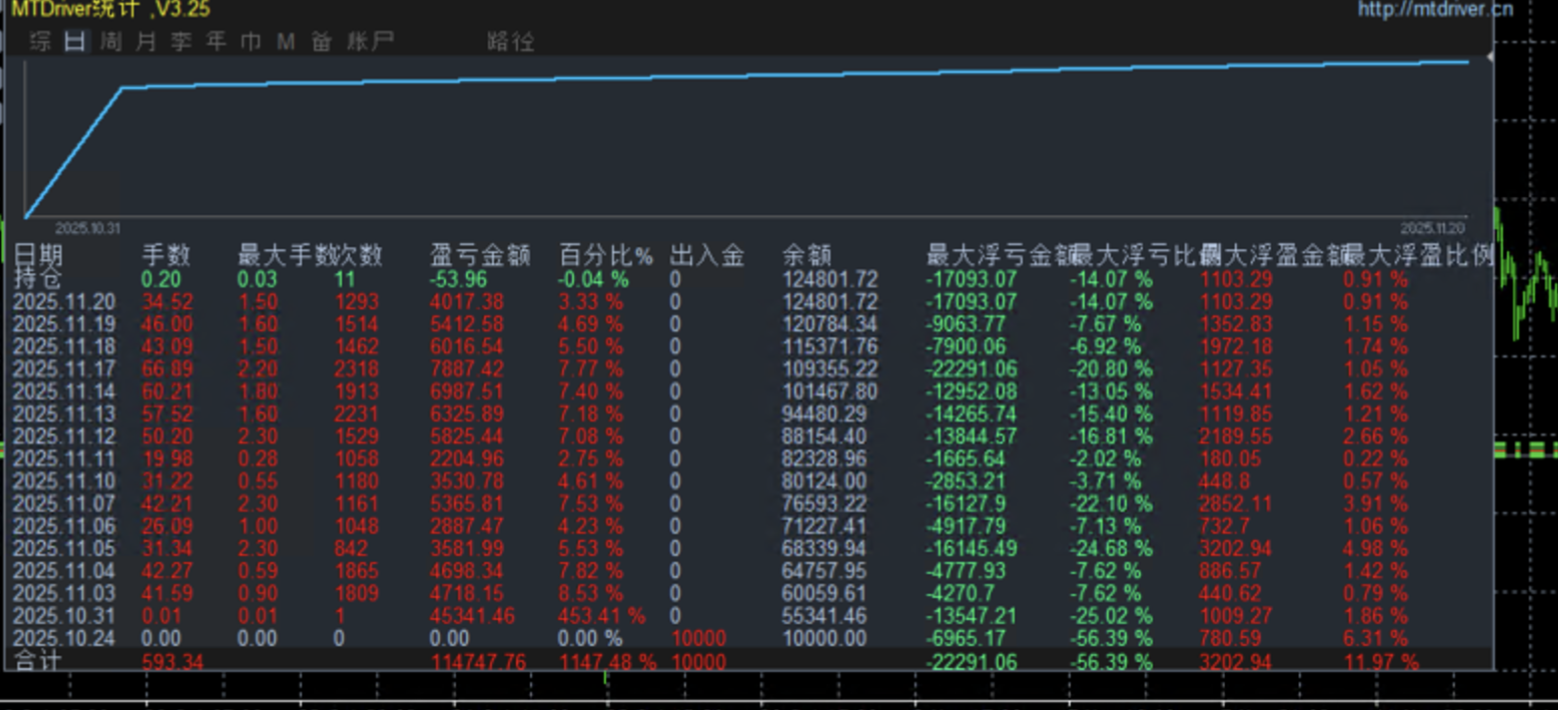Select the 币 (currency) view icon

[x=249, y=42]
